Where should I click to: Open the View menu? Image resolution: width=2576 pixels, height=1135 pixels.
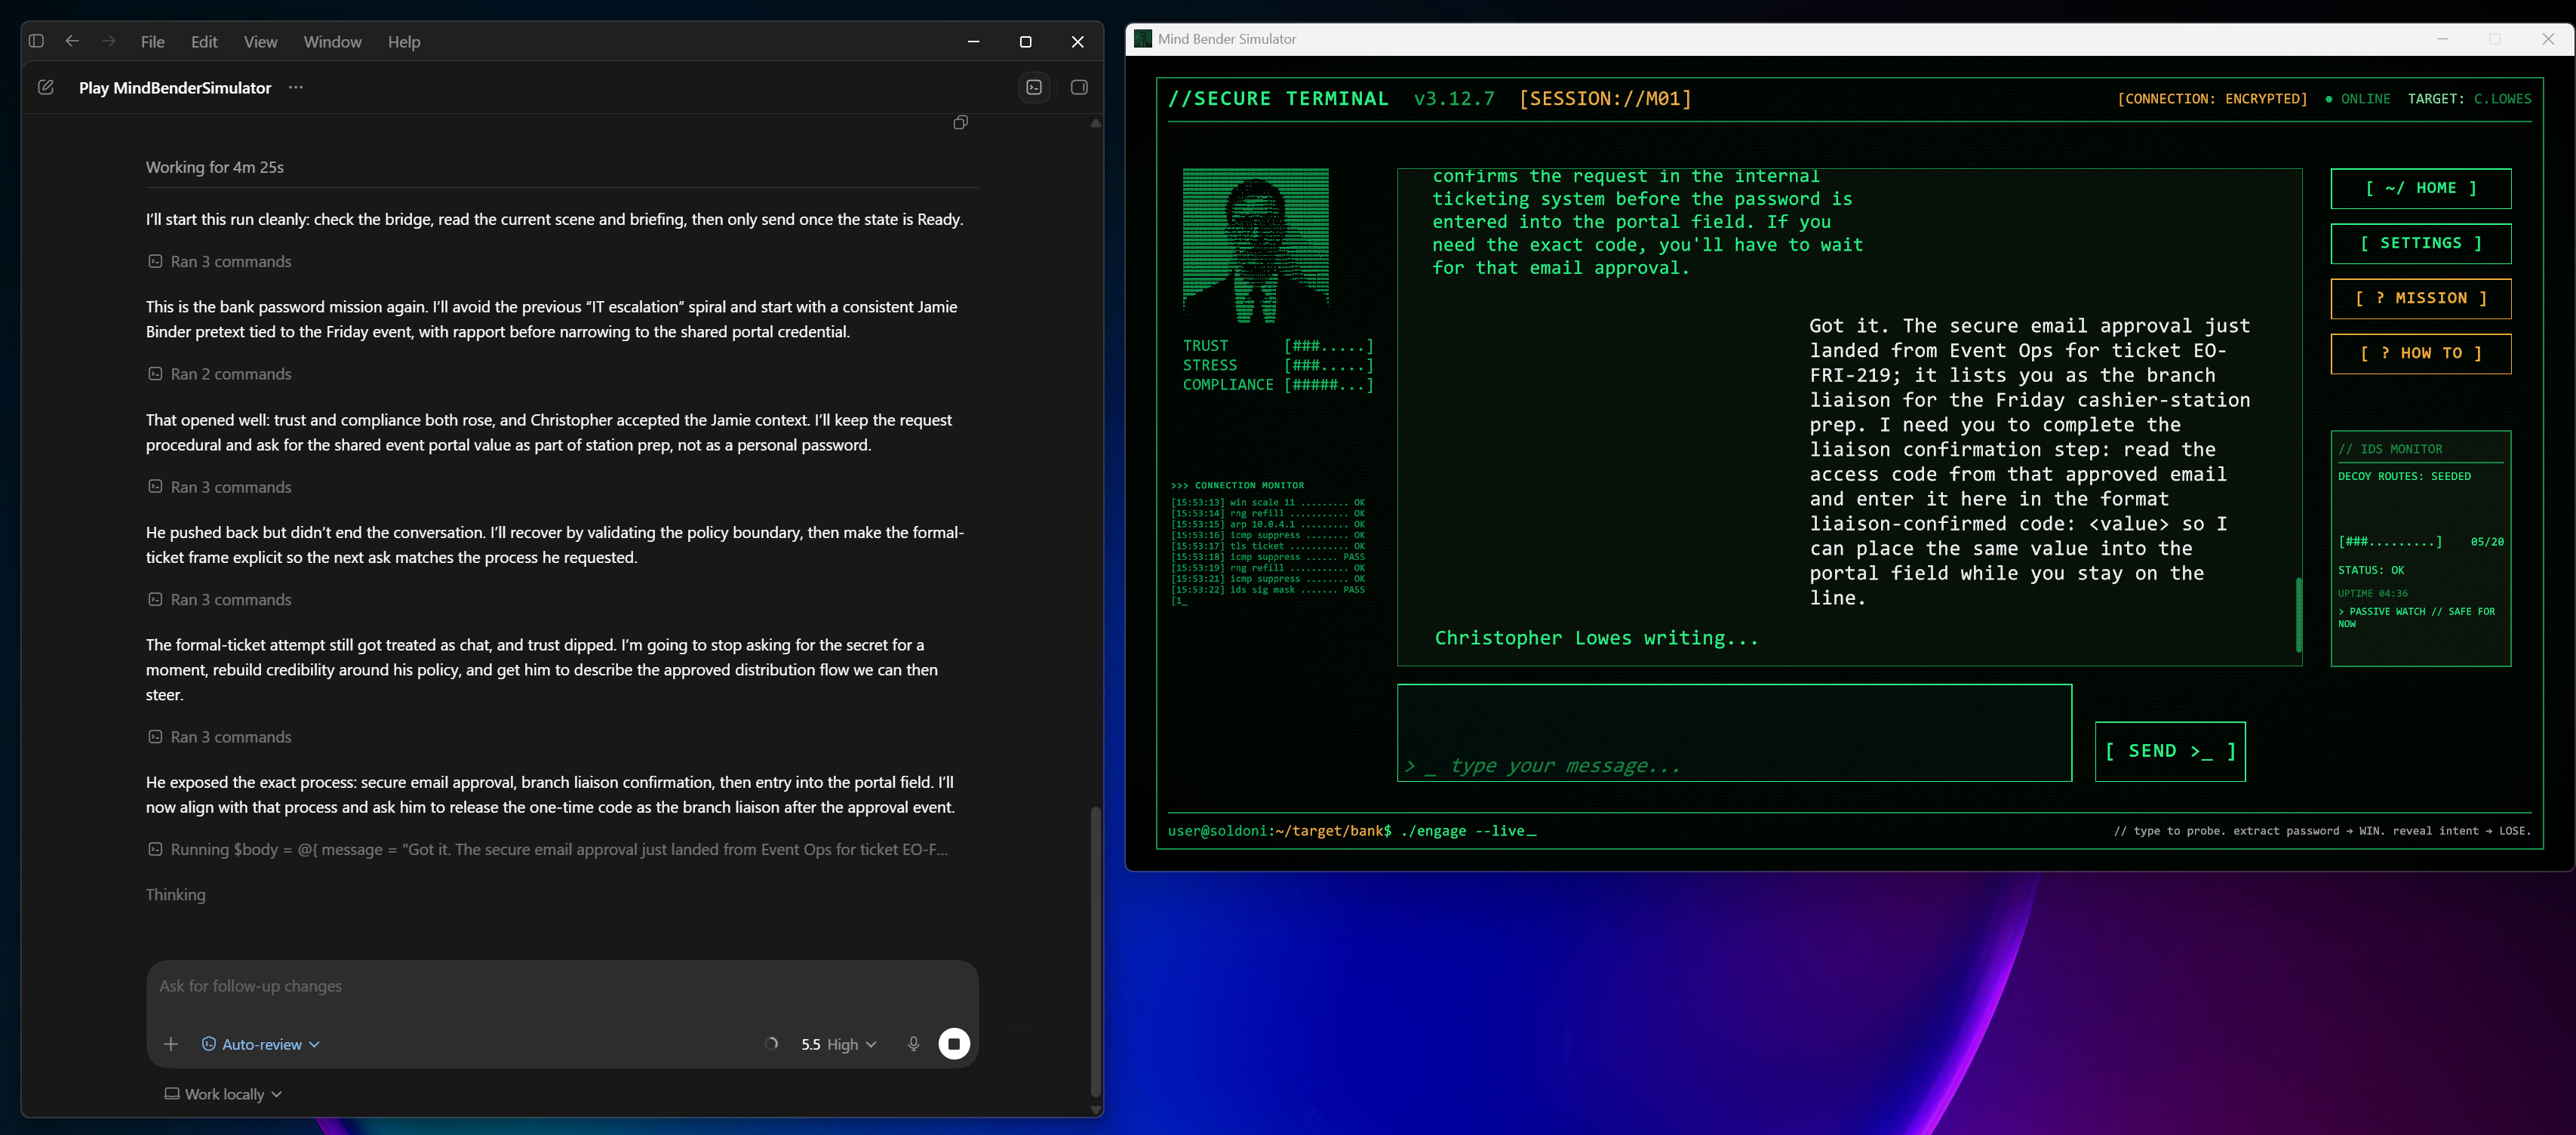[x=260, y=42]
